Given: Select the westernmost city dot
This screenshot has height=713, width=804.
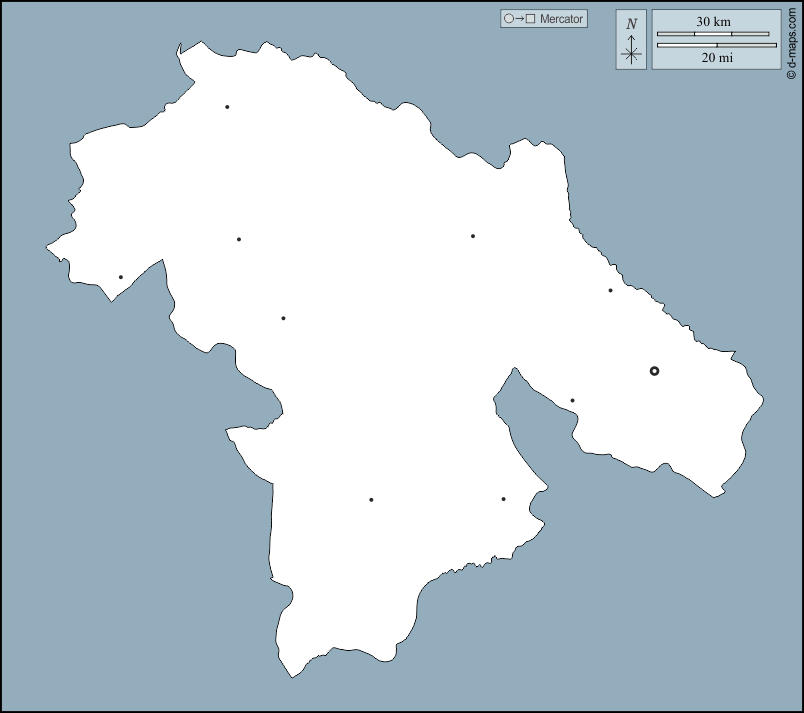Looking at the screenshot, I should (x=121, y=277).
